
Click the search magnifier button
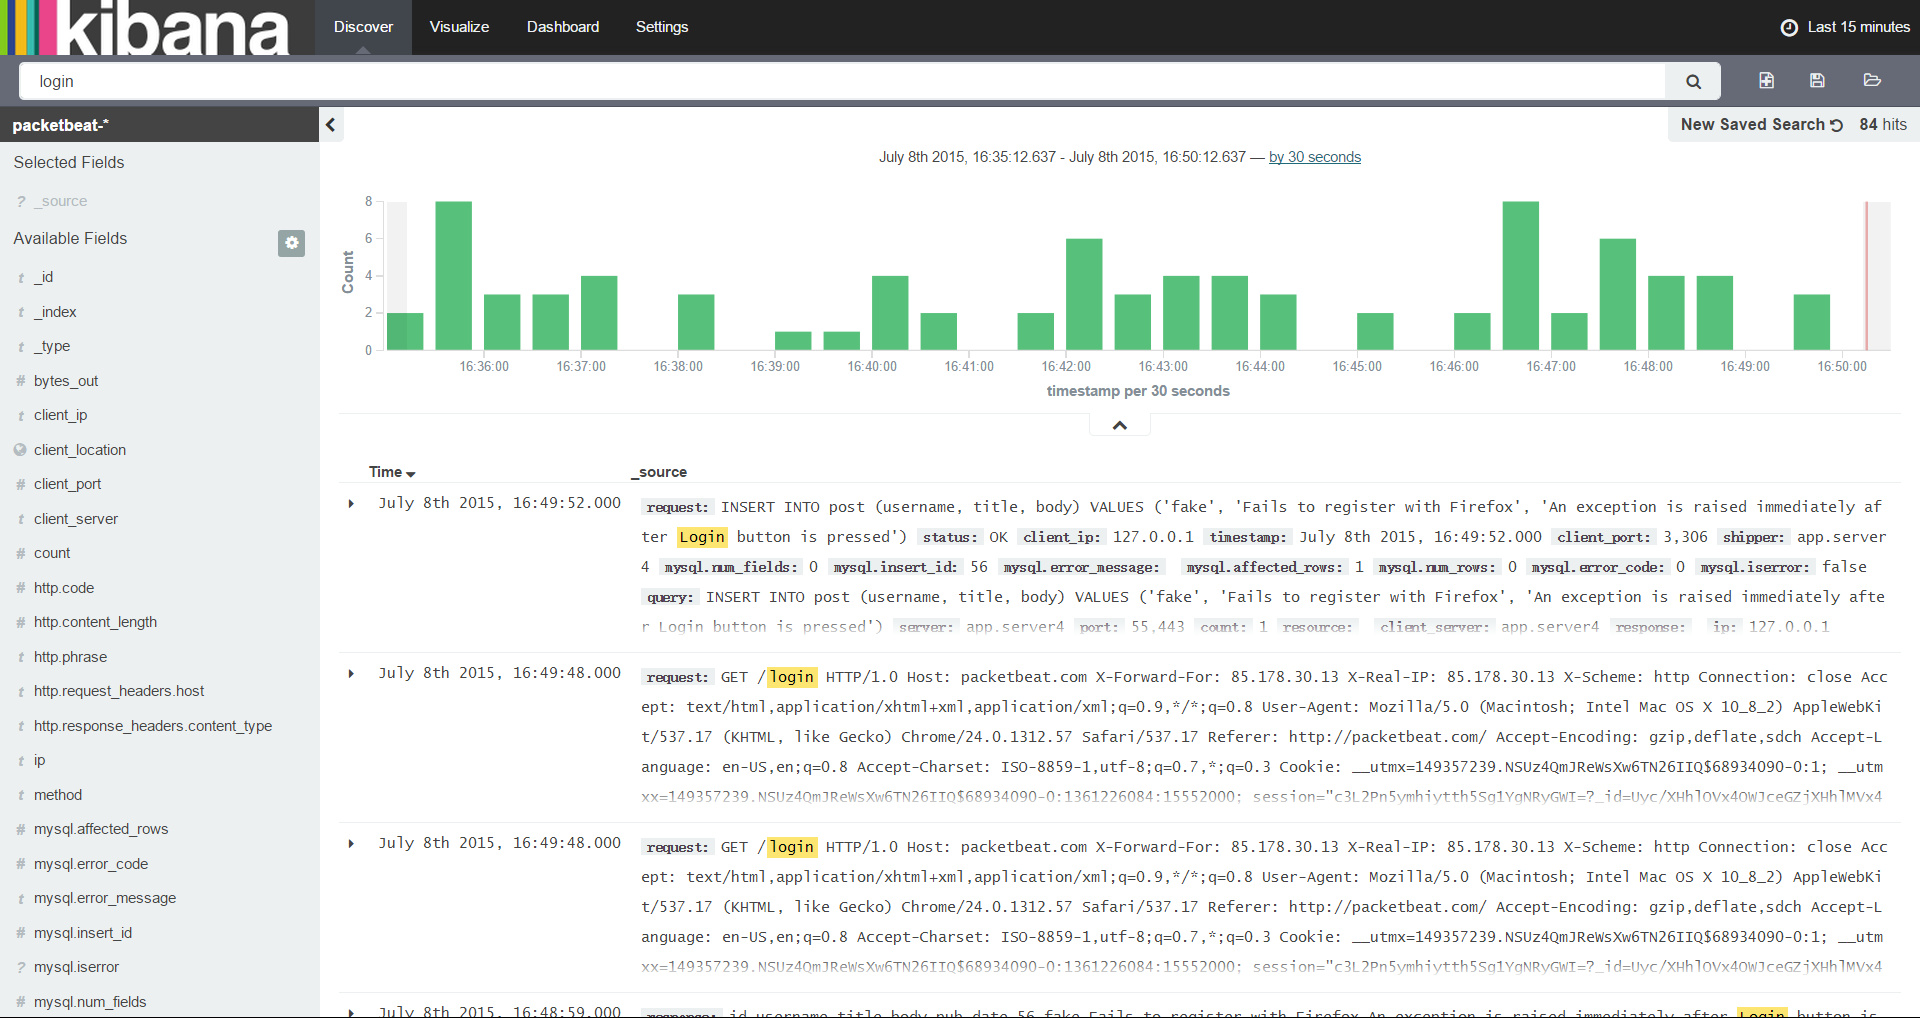tap(1693, 82)
